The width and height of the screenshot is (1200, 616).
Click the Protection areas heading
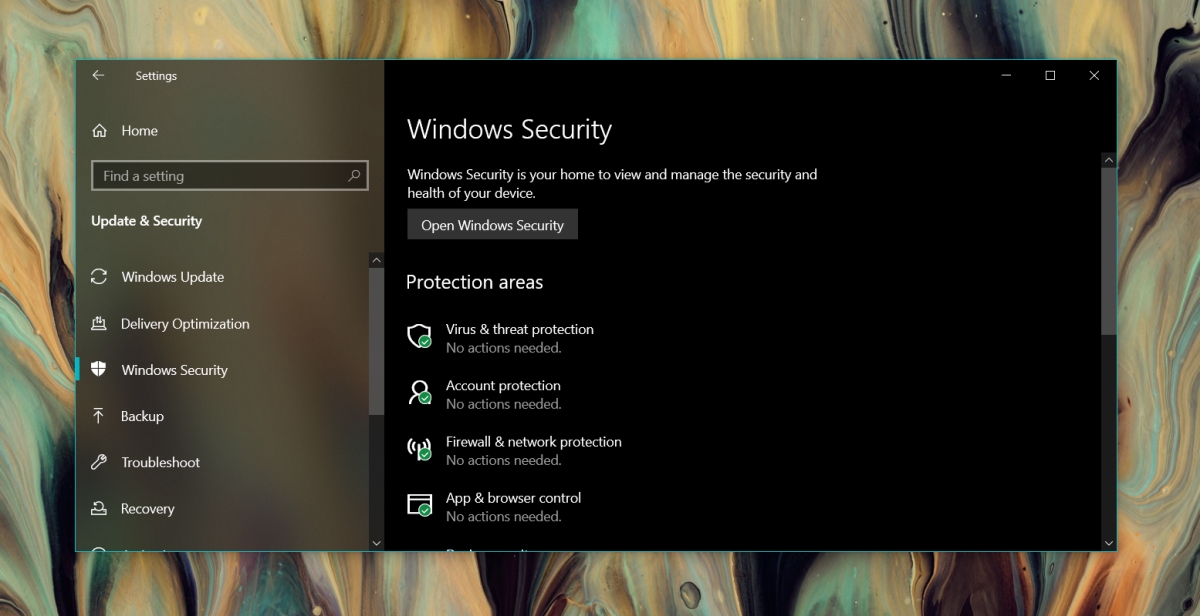point(475,282)
